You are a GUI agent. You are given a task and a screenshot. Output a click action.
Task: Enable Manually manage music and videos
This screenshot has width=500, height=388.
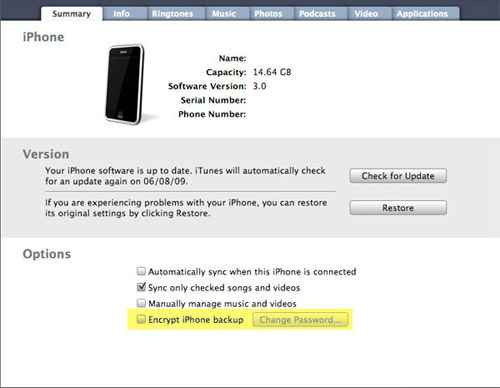tap(141, 303)
